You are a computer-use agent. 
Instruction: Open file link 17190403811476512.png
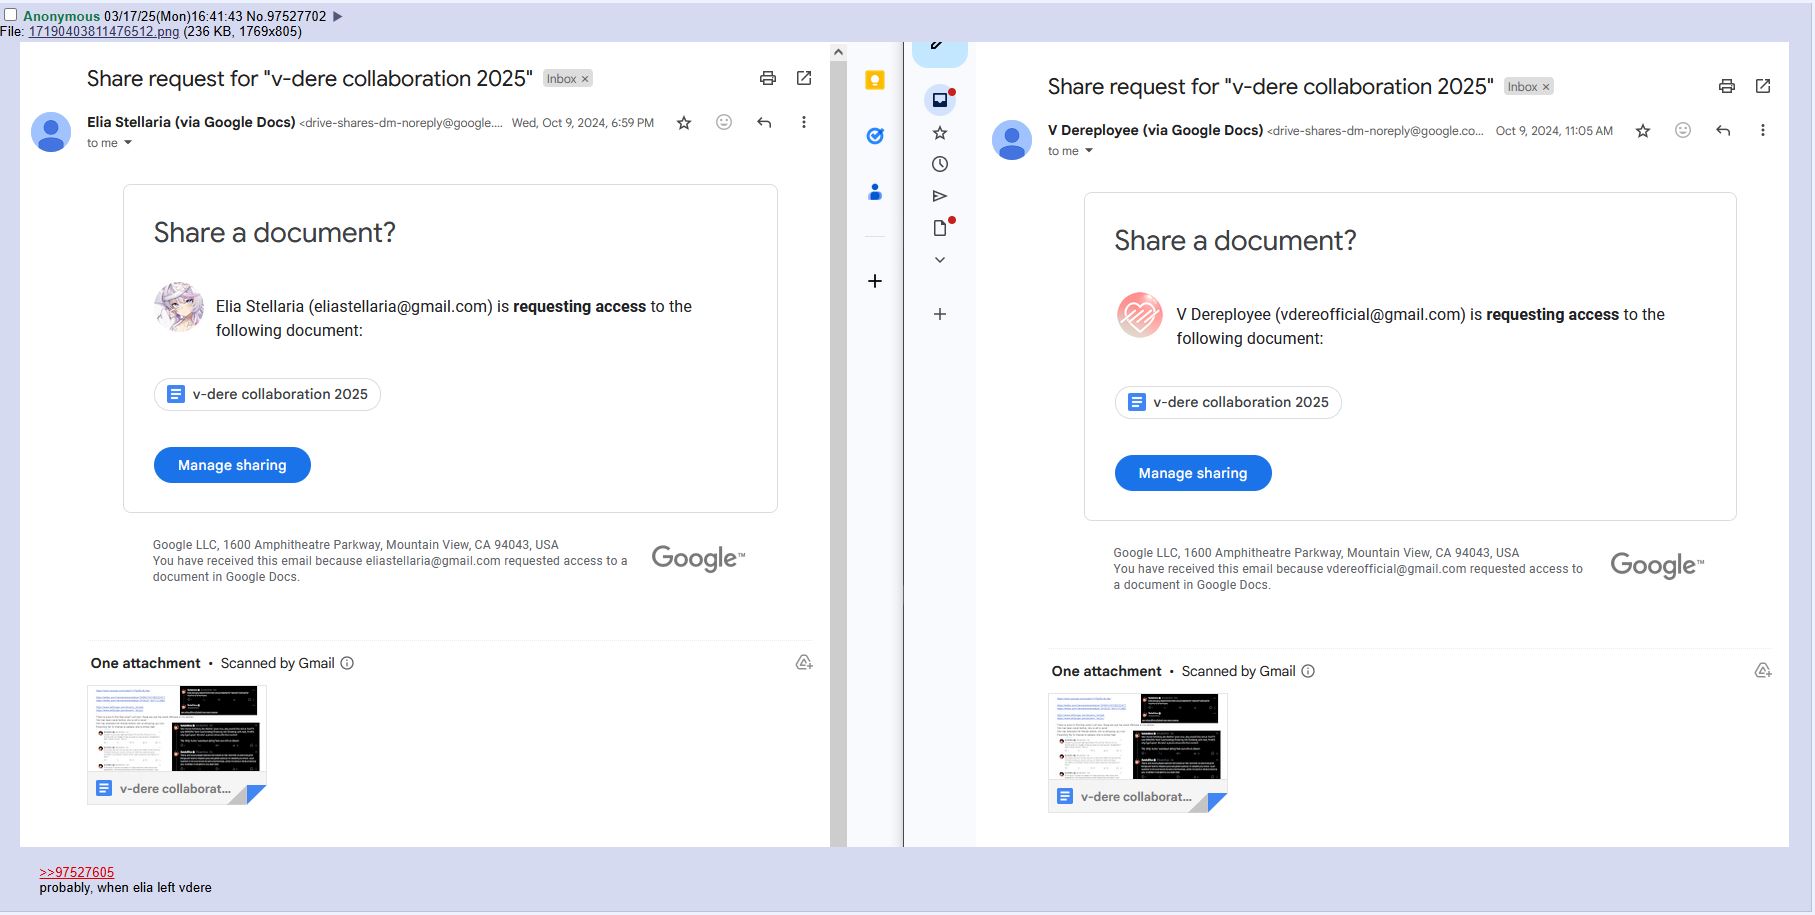(104, 31)
